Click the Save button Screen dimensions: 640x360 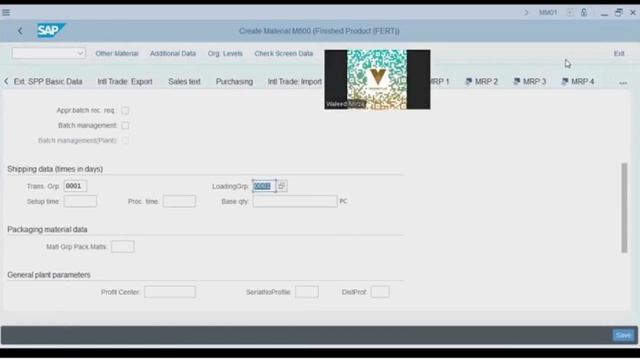tap(623, 335)
